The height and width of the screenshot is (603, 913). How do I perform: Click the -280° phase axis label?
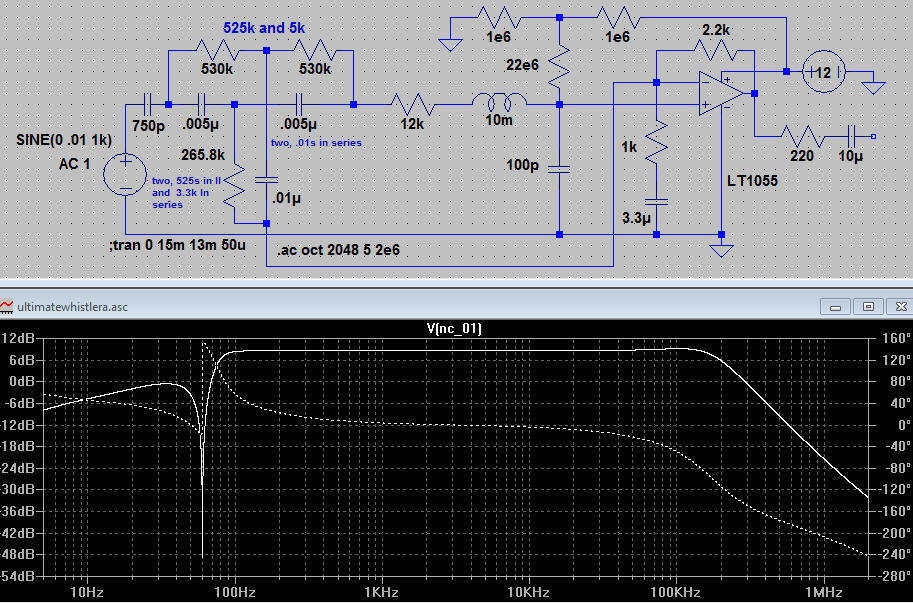coord(893,576)
